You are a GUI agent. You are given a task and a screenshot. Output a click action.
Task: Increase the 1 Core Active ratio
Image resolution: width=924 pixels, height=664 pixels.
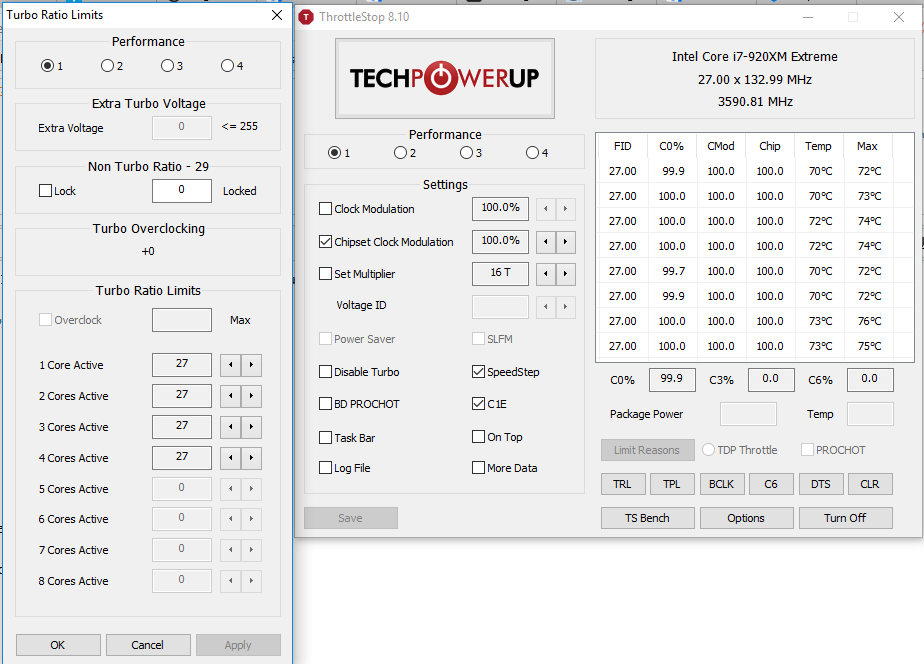252,365
